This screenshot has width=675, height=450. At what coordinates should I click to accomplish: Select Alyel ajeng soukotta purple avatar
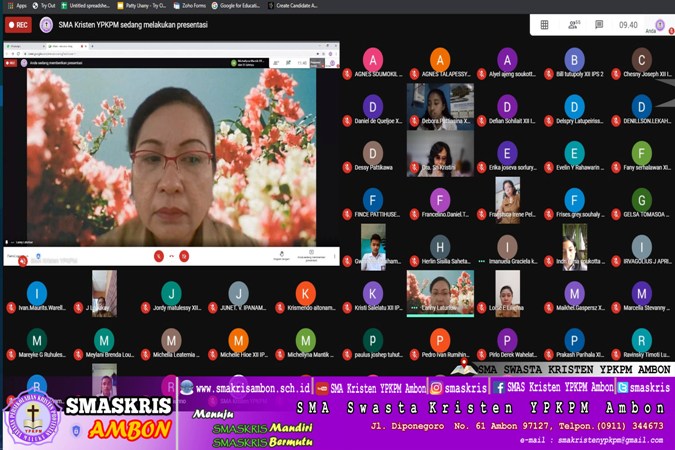tap(507, 60)
